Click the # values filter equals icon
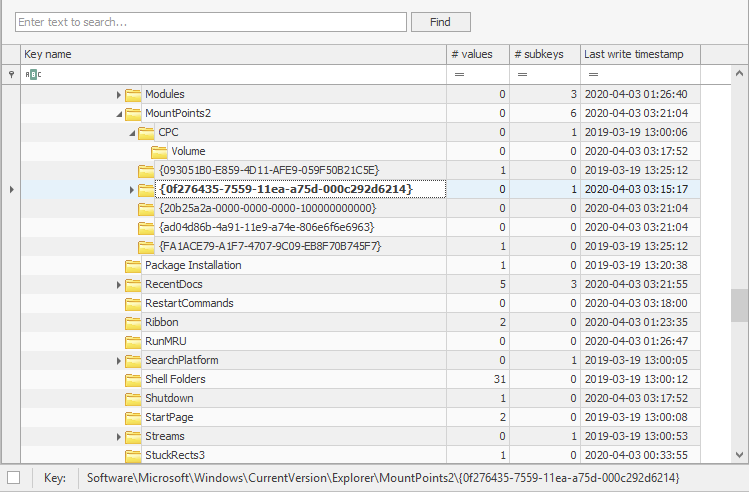Image resolution: width=749 pixels, height=492 pixels. [x=460, y=75]
